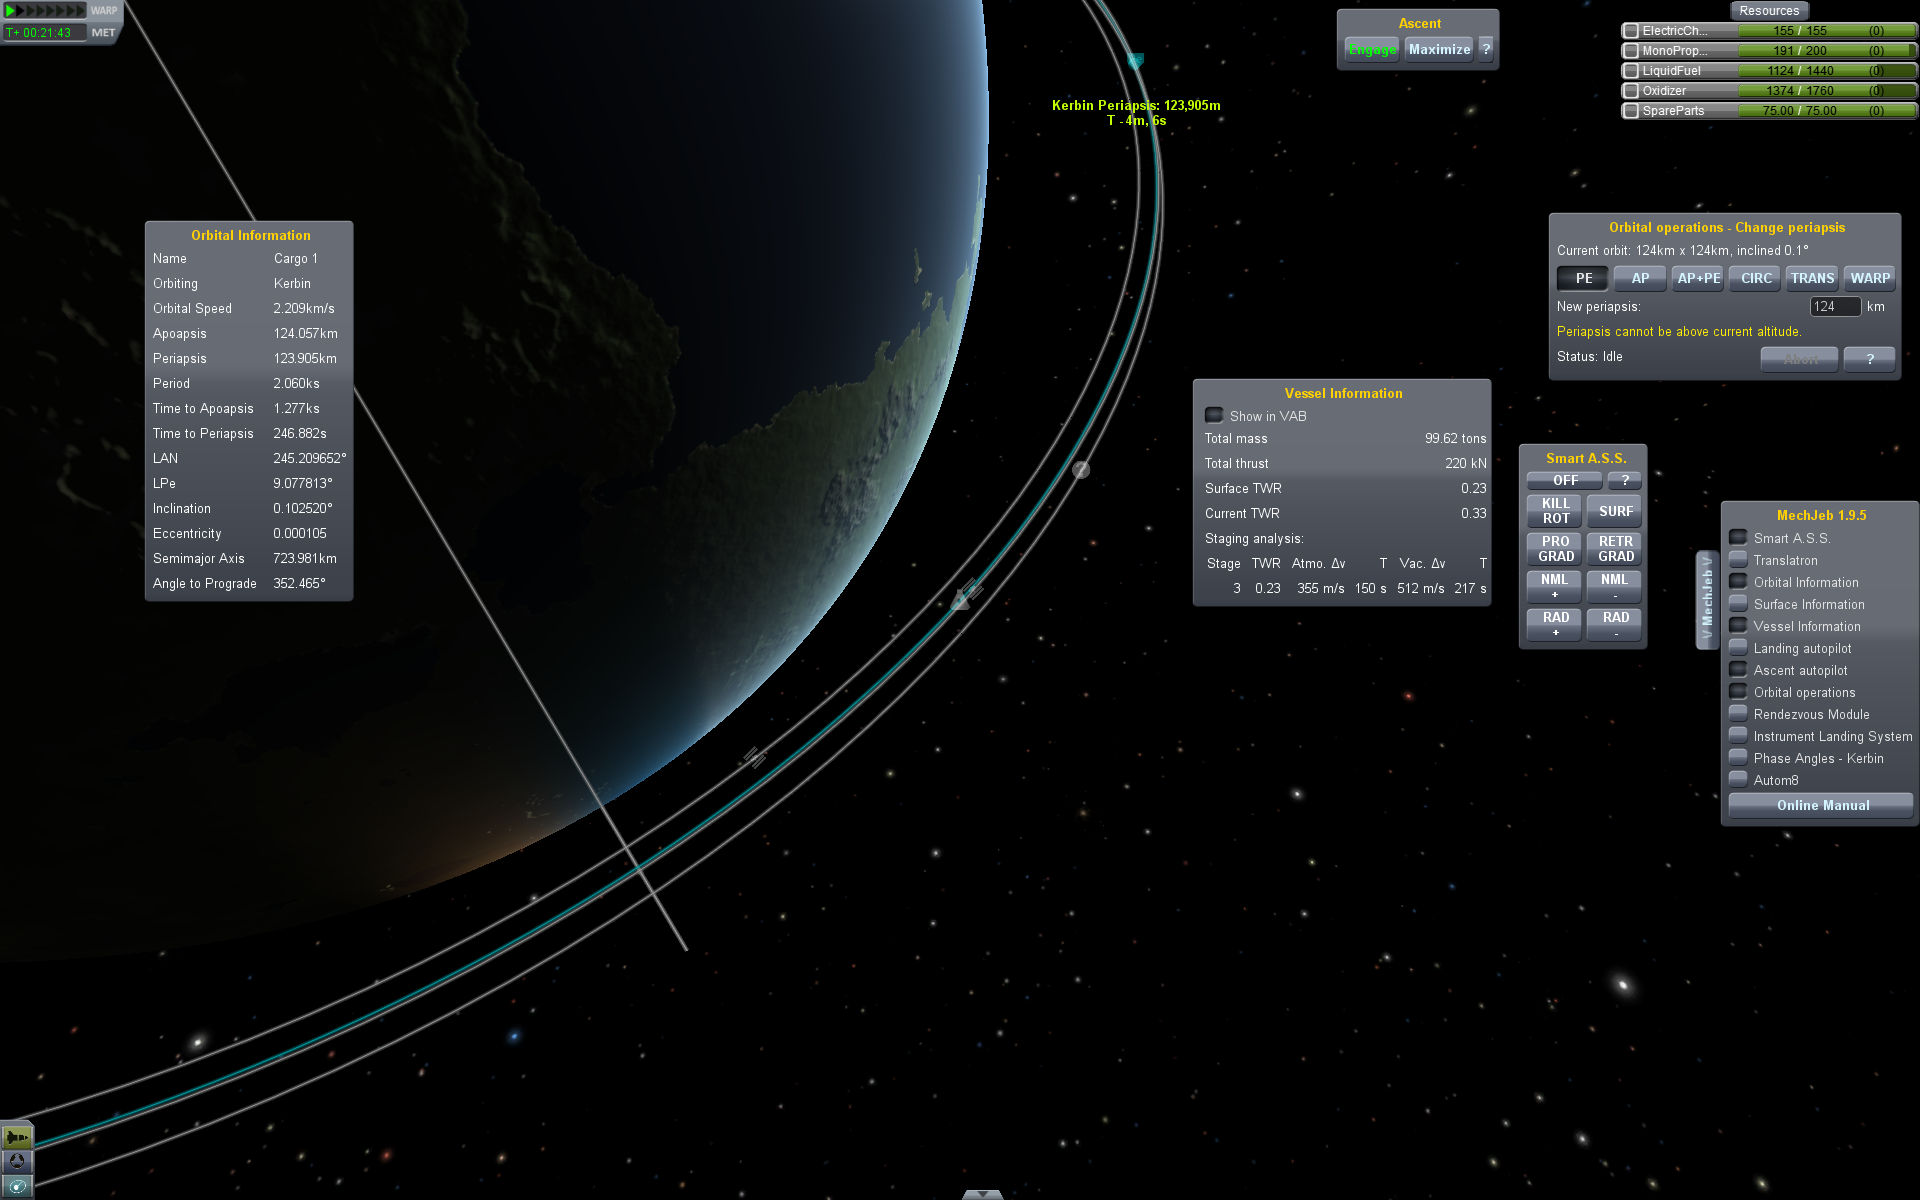This screenshot has height=1200, width=1920.
Task: Open the vessel staging view icon
Action: (x=17, y=1138)
